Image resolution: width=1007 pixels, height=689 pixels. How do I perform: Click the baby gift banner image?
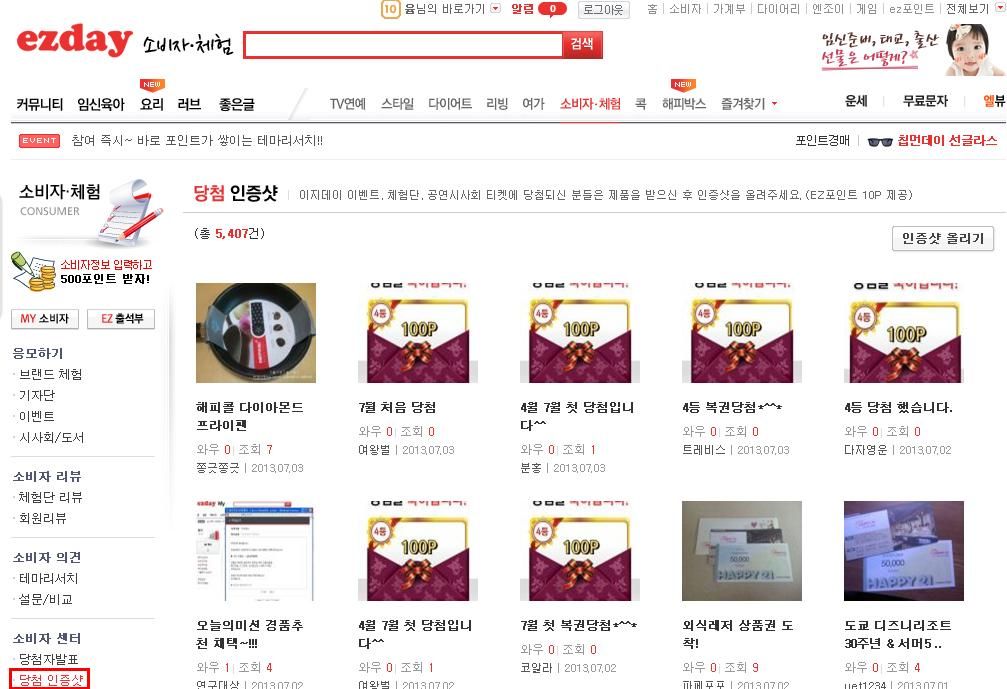pyautogui.click(x=910, y=50)
